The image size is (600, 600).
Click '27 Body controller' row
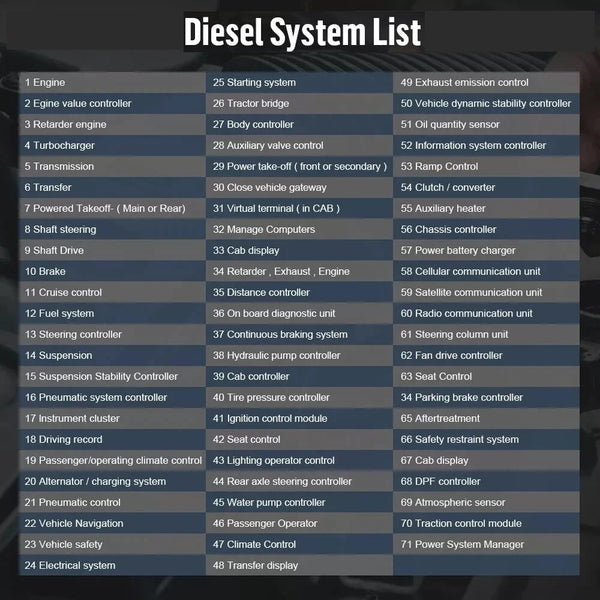pos(299,124)
